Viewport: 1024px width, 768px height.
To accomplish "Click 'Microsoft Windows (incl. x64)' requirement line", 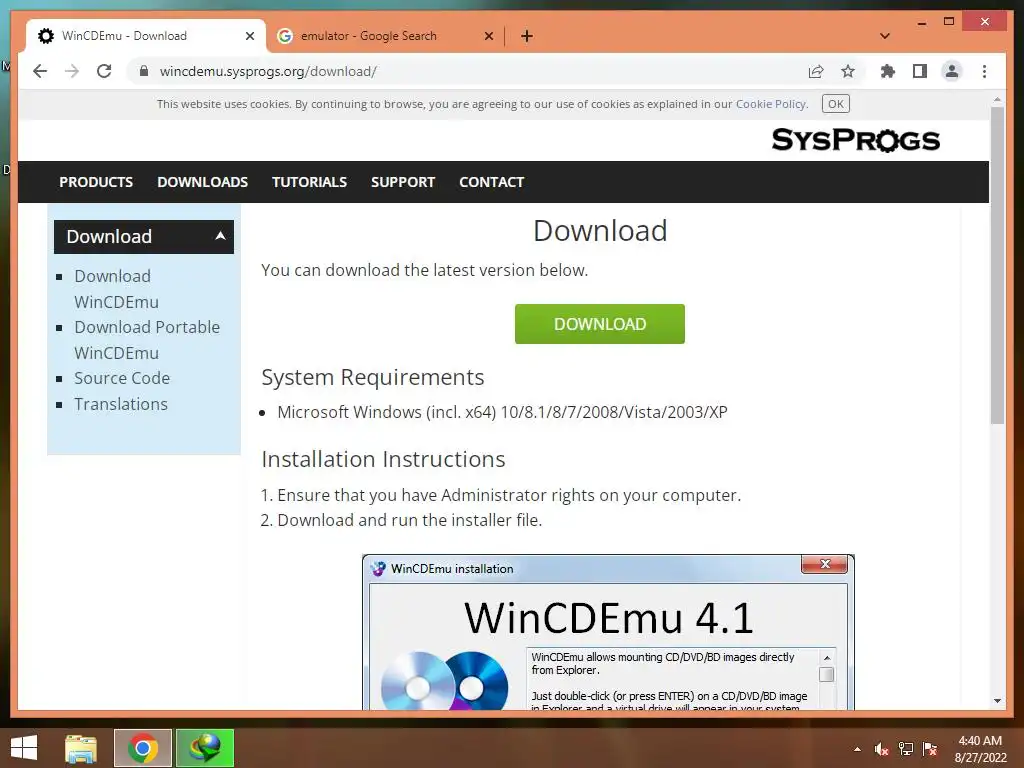I will [x=502, y=412].
